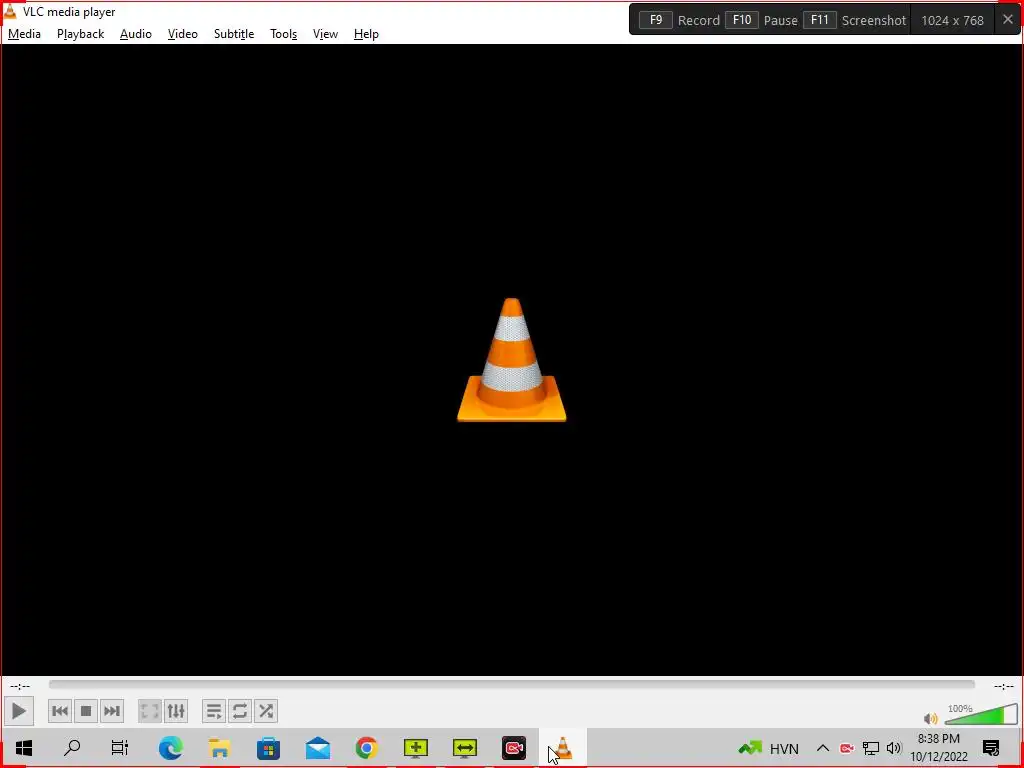
Task: Click the F11 Screenshot button
Action: tap(854, 20)
